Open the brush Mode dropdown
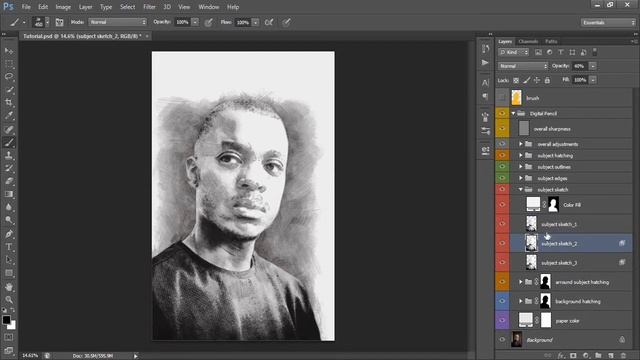 [x=118, y=22]
